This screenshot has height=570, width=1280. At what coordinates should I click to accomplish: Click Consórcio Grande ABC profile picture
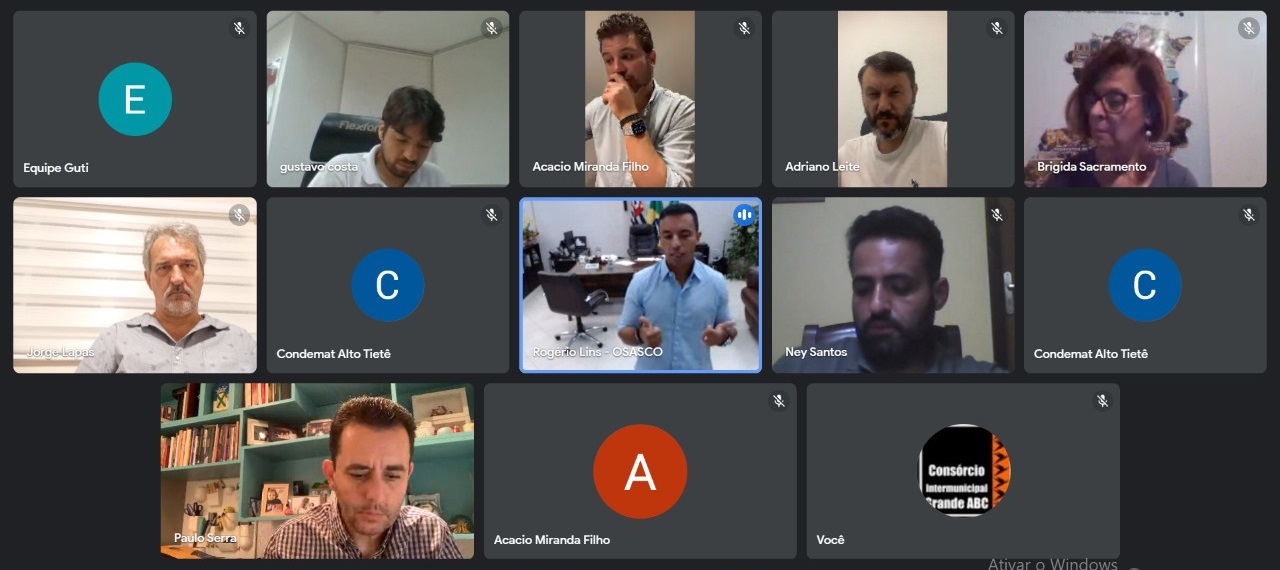coord(965,471)
